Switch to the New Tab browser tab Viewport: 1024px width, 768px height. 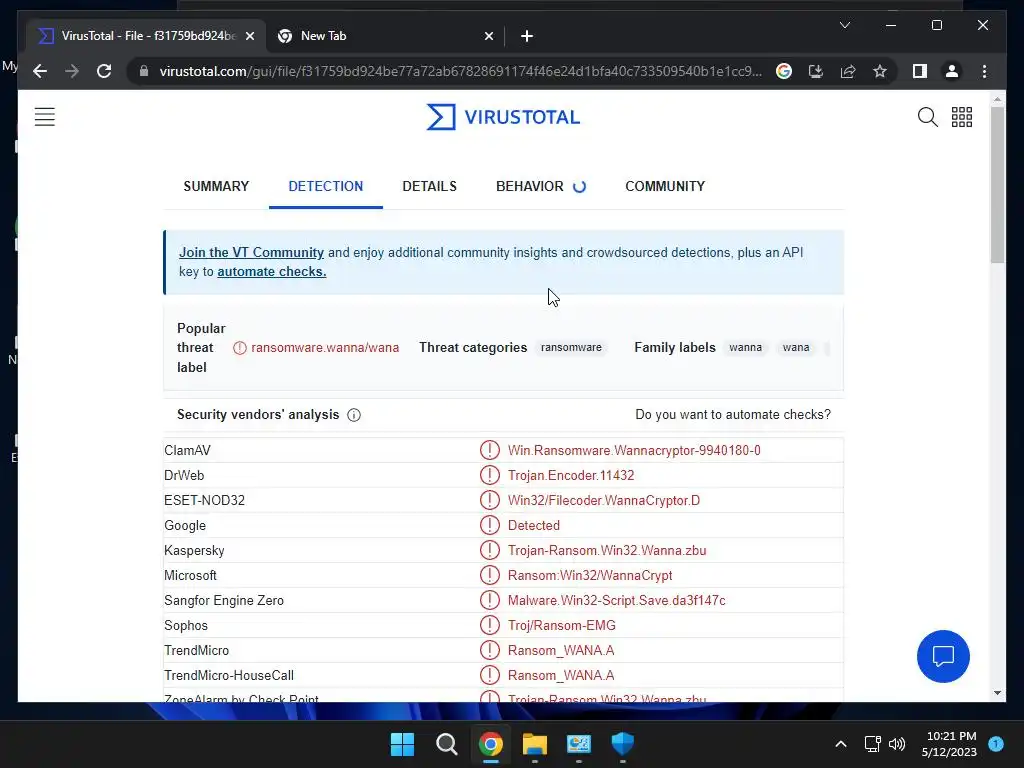coord(385,36)
